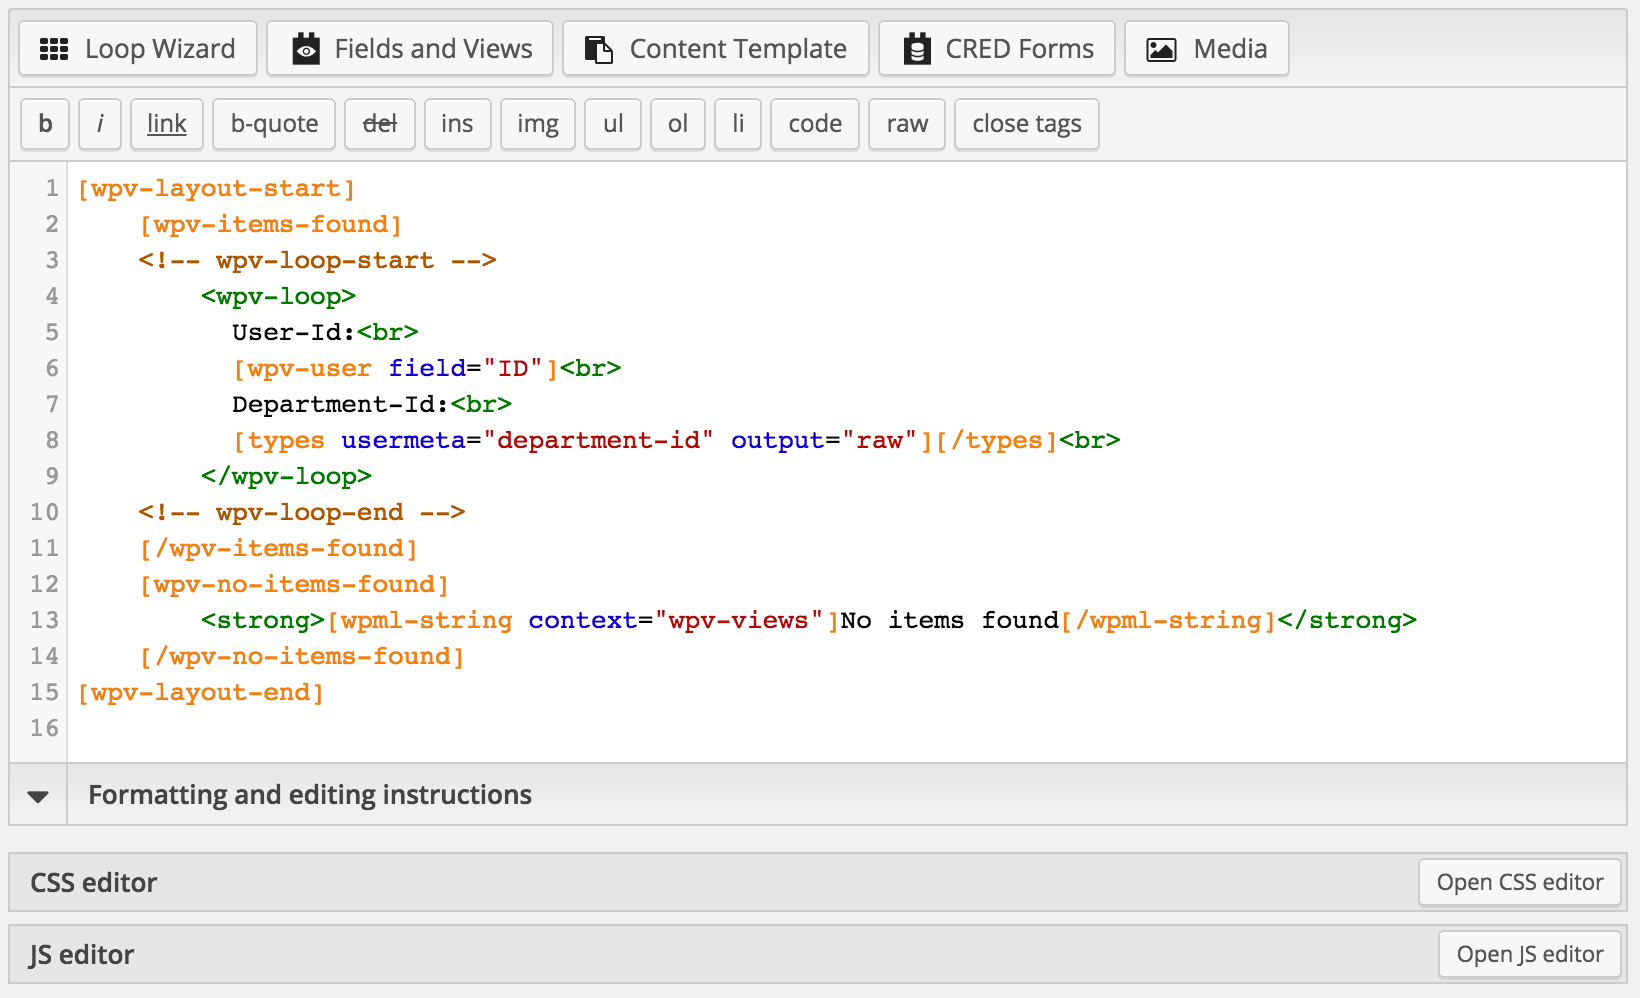The width and height of the screenshot is (1640, 998).
Task: Click the Media image icon
Action: pyautogui.click(x=1161, y=49)
